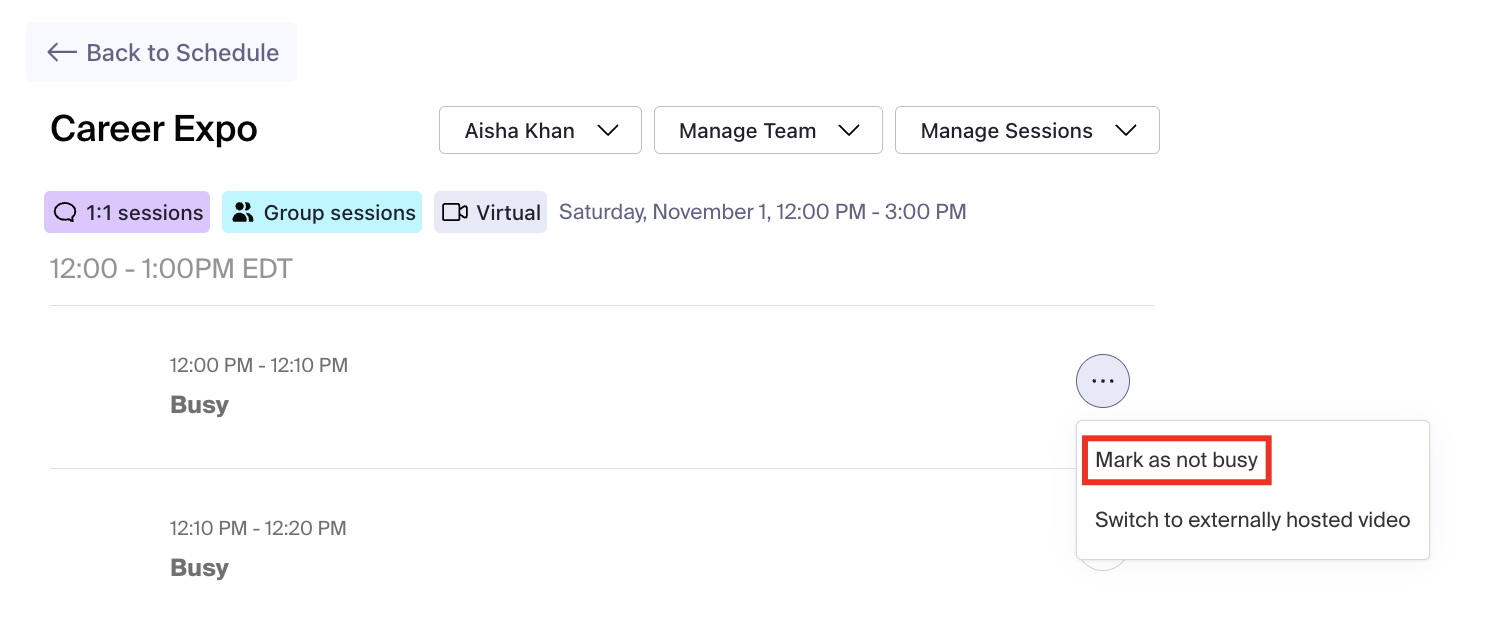Go back via Back to Schedule text
This screenshot has width=1492, height=618.
pyautogui.click(x=183, y=53)
